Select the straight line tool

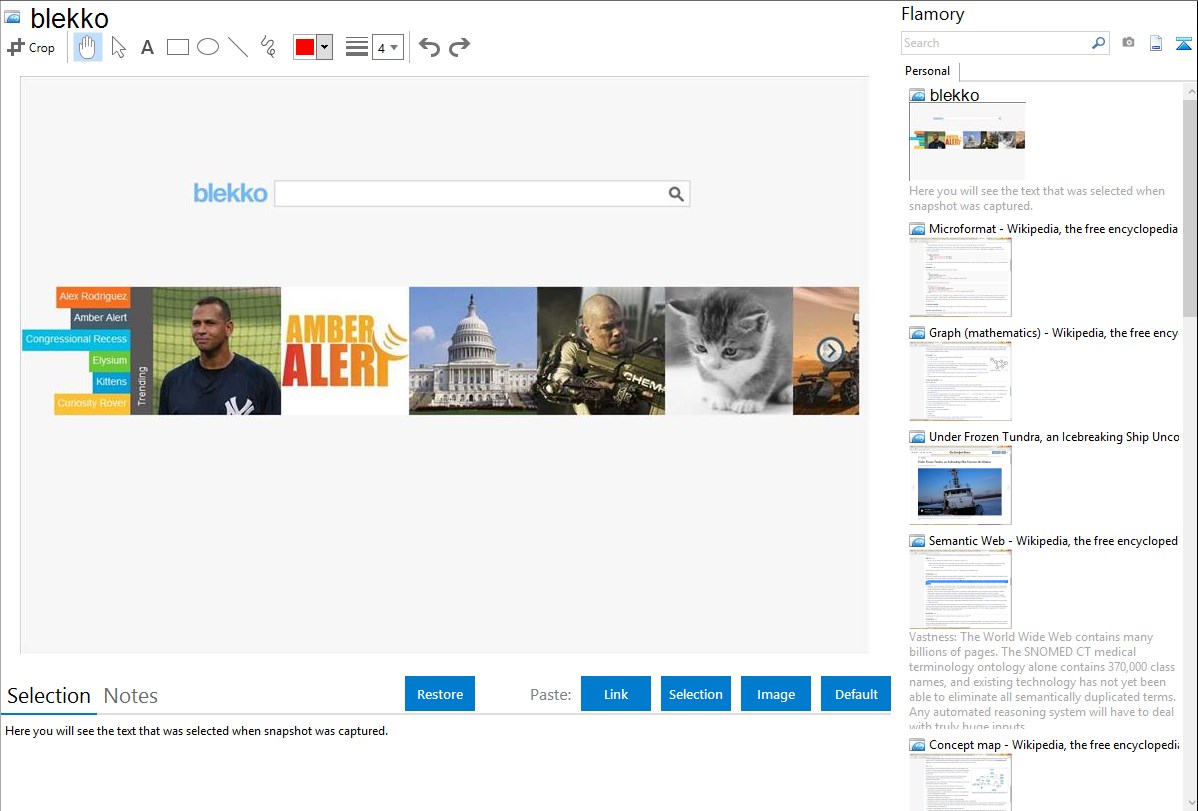(x=238, y=47)
